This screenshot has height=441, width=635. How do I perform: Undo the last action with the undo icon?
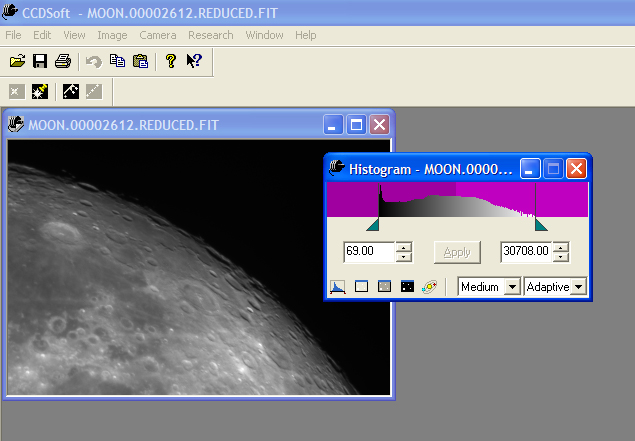click(94, 62)
